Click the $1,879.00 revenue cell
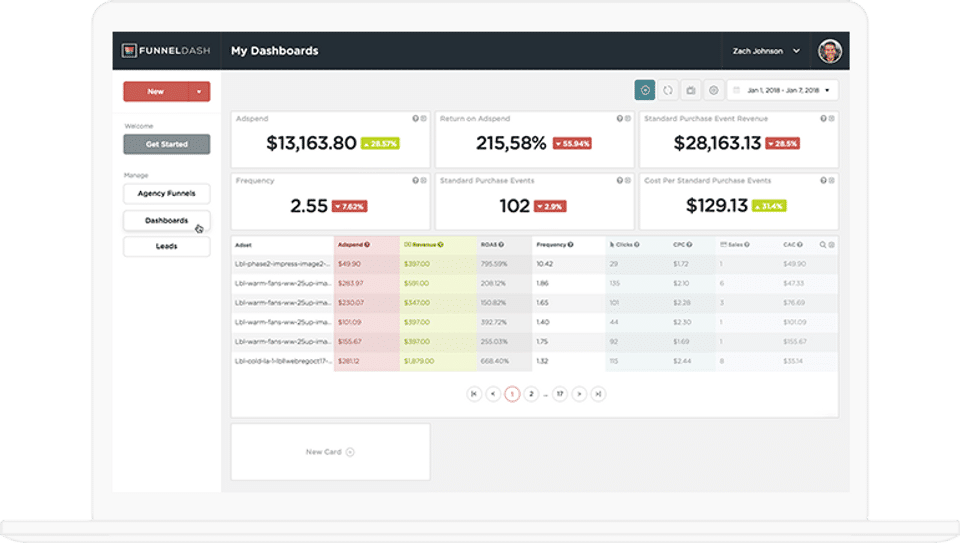 419,361
